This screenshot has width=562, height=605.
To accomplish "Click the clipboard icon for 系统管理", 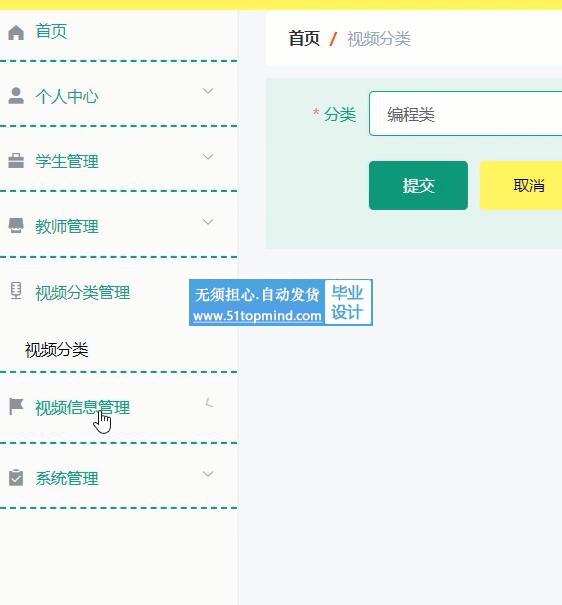I will point(16,478).
